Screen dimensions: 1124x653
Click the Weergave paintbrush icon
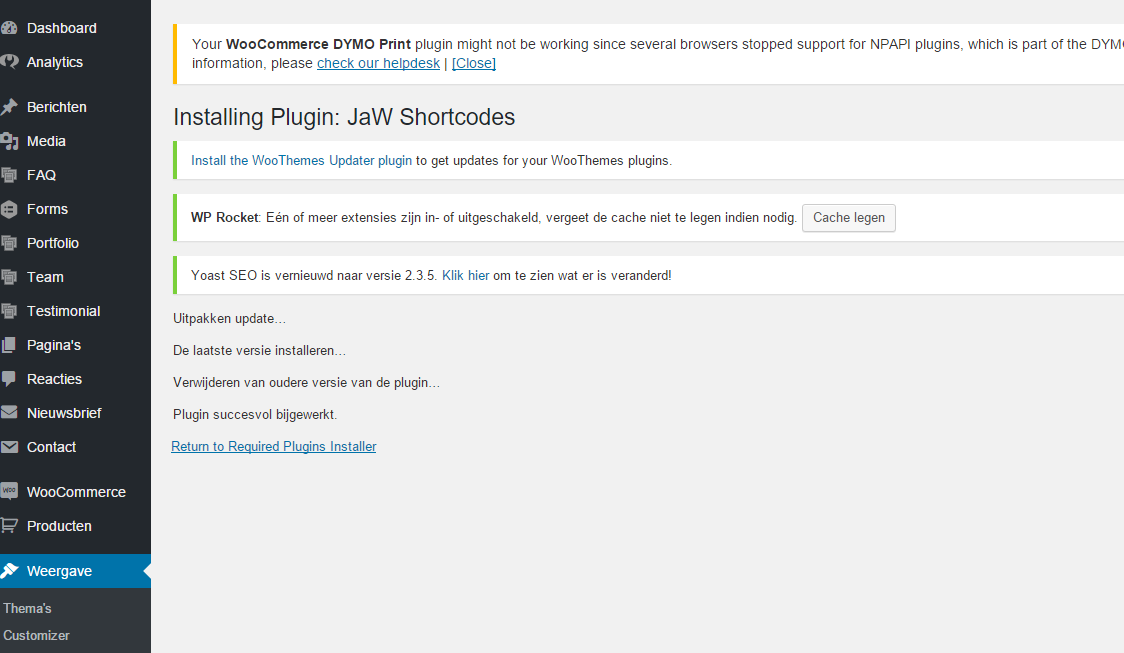pyautogui.click(x=9, y=571)
